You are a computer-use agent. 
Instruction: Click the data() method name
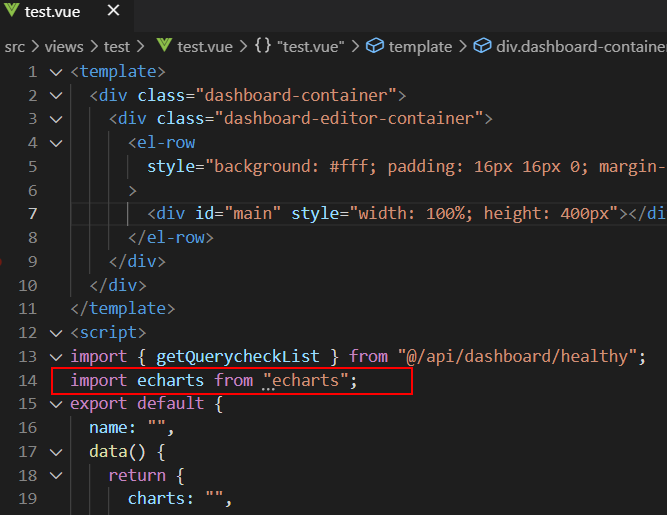(108, 451)
